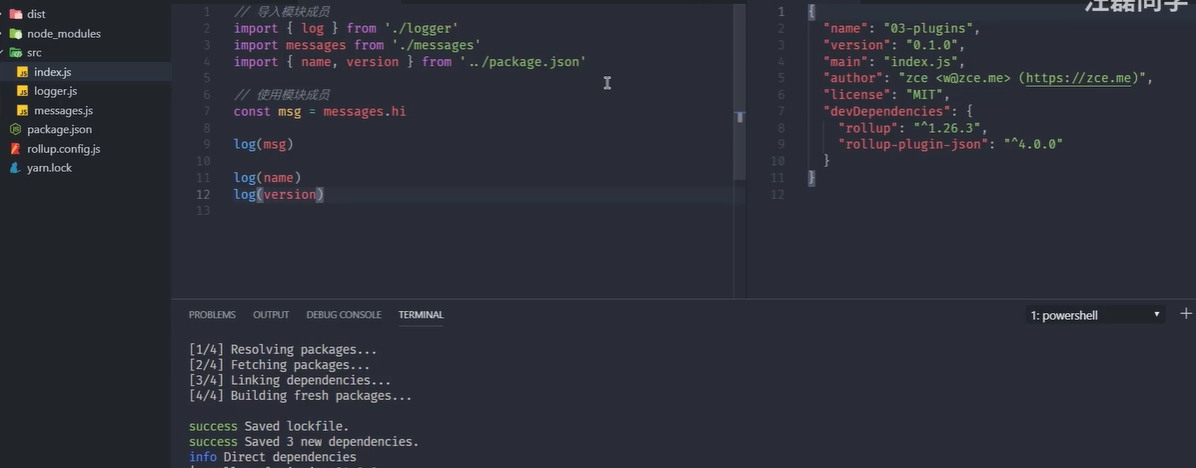Image resolution: width=1196 pixels, height=468 pixels.
Task: Switch to the OUTPUT panel tab
Action: pyautogui.click(x=271, y=315)
